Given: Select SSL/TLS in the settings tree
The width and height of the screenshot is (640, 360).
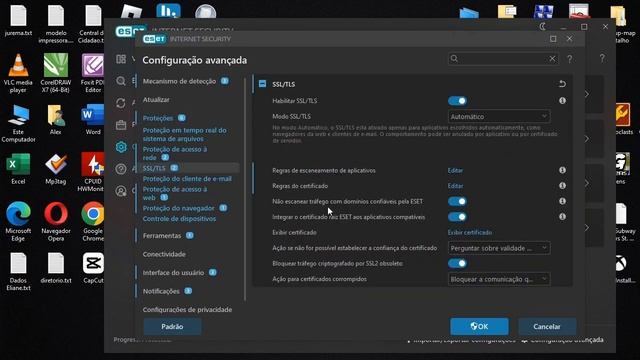Looking at the screenshot, I should click(154, 168).
